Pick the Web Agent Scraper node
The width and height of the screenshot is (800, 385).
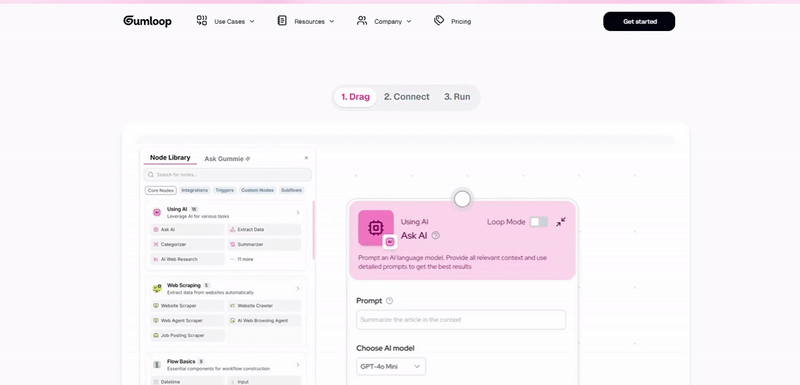(187, 320)
